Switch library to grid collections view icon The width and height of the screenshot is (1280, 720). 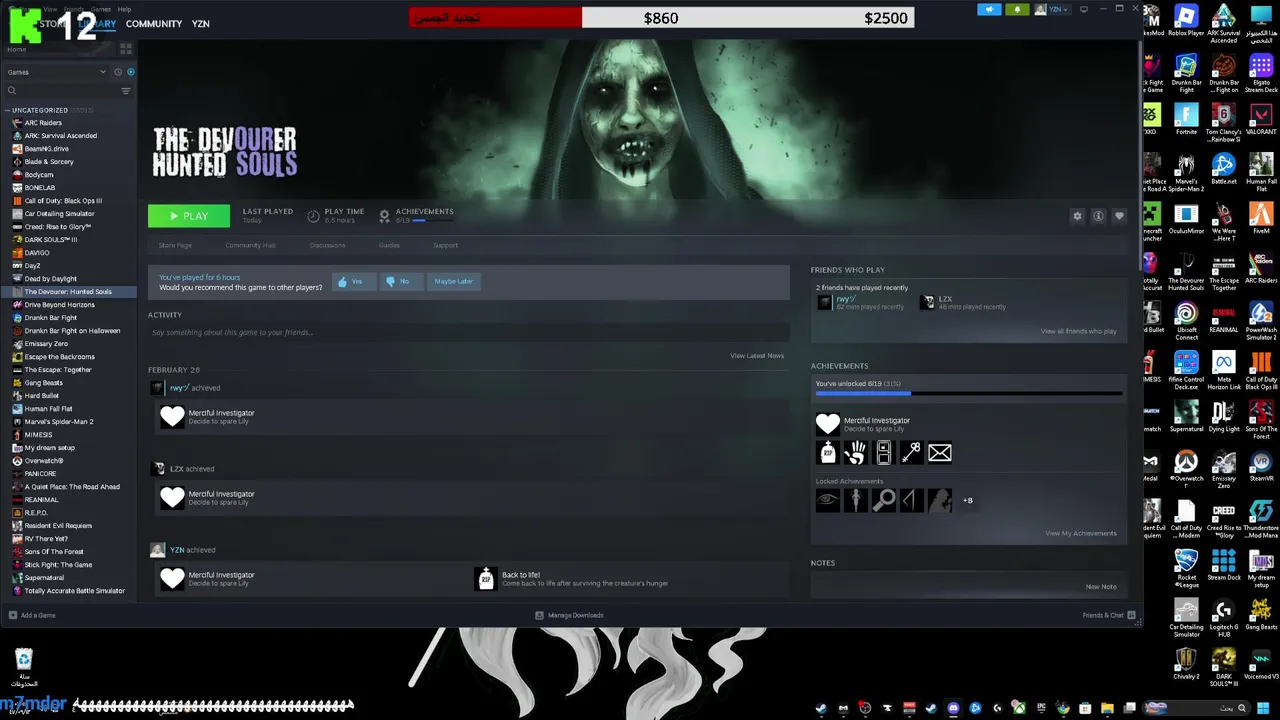(126, 48)
